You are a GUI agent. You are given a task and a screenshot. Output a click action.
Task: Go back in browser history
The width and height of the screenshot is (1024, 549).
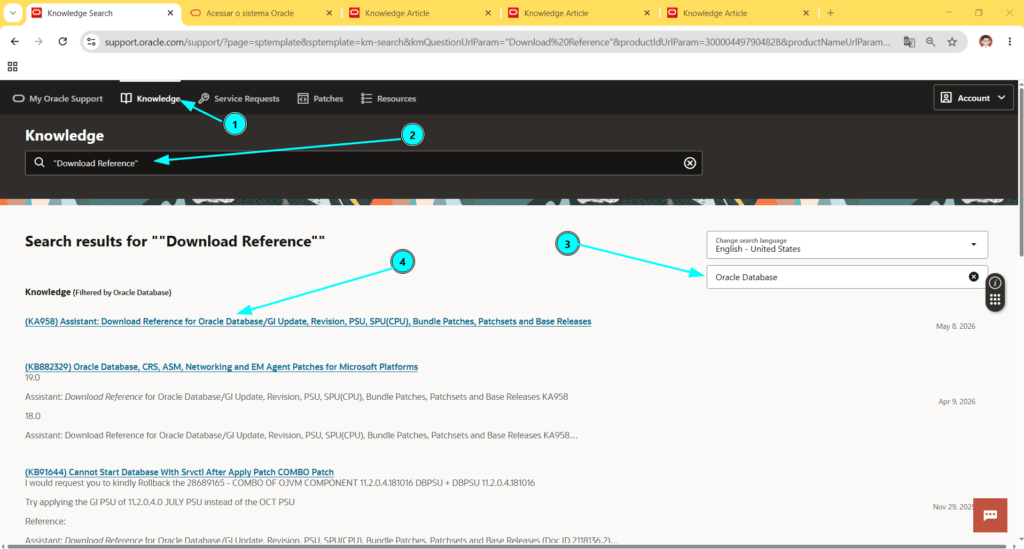(15, 42)
